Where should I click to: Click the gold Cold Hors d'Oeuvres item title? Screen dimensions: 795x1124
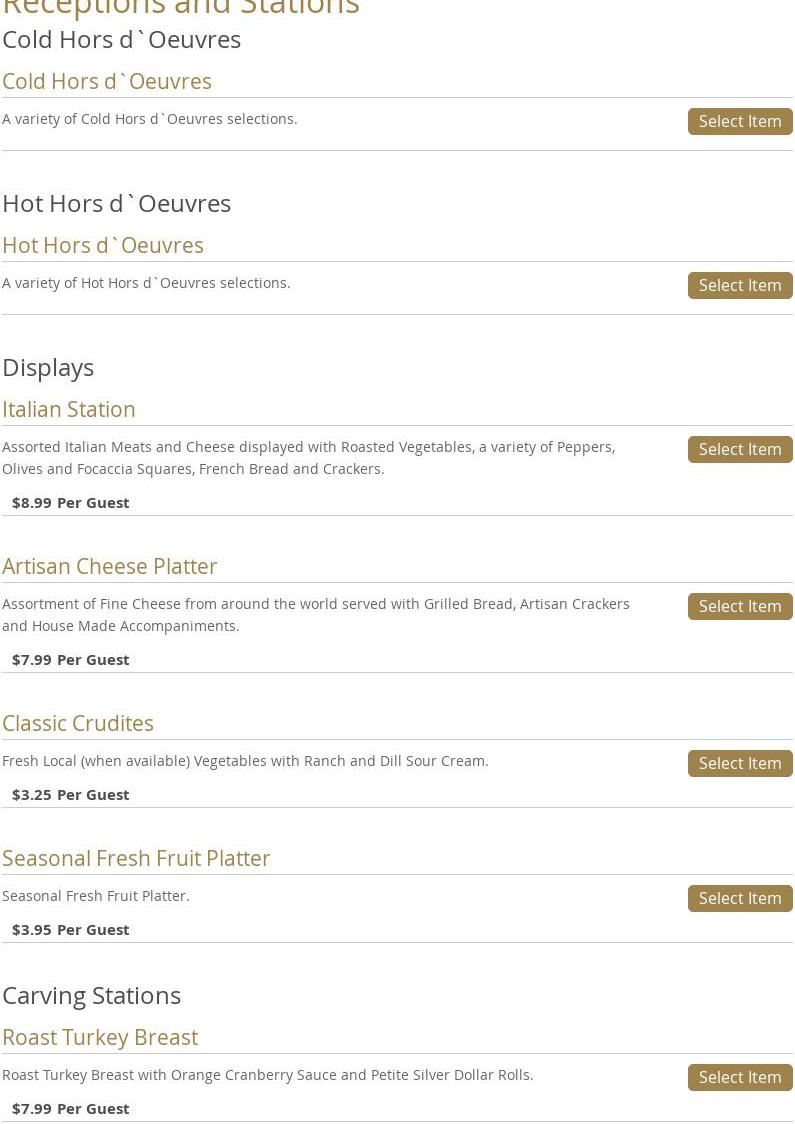click(107, 81)
